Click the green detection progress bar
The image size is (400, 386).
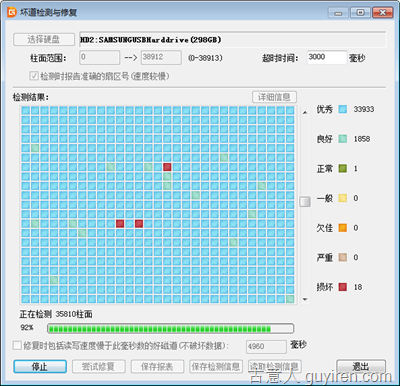(x=170, y=329)
